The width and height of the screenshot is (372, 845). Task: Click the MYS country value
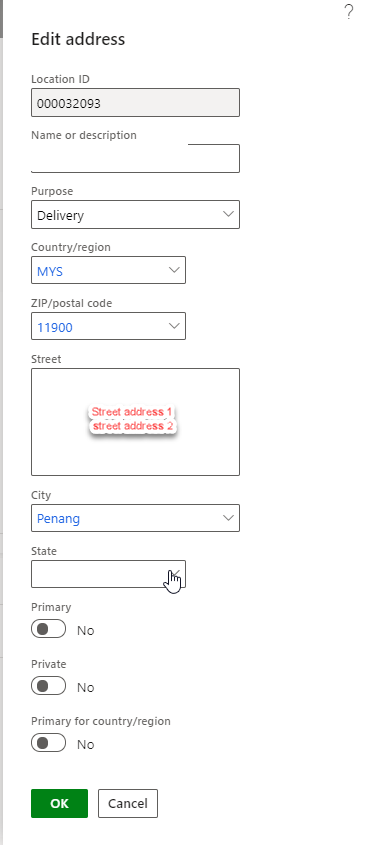[x=50, y=271]
